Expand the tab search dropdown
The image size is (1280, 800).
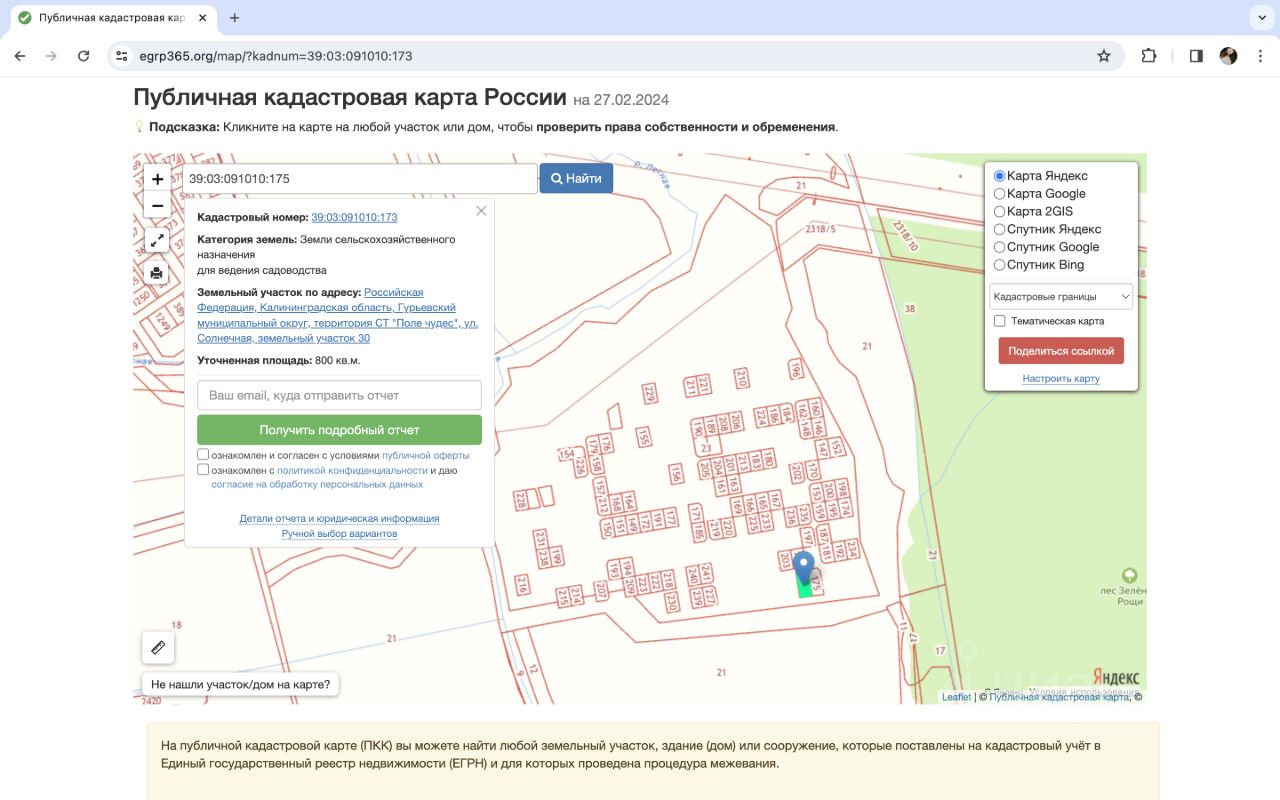(x=1260, y=18)
